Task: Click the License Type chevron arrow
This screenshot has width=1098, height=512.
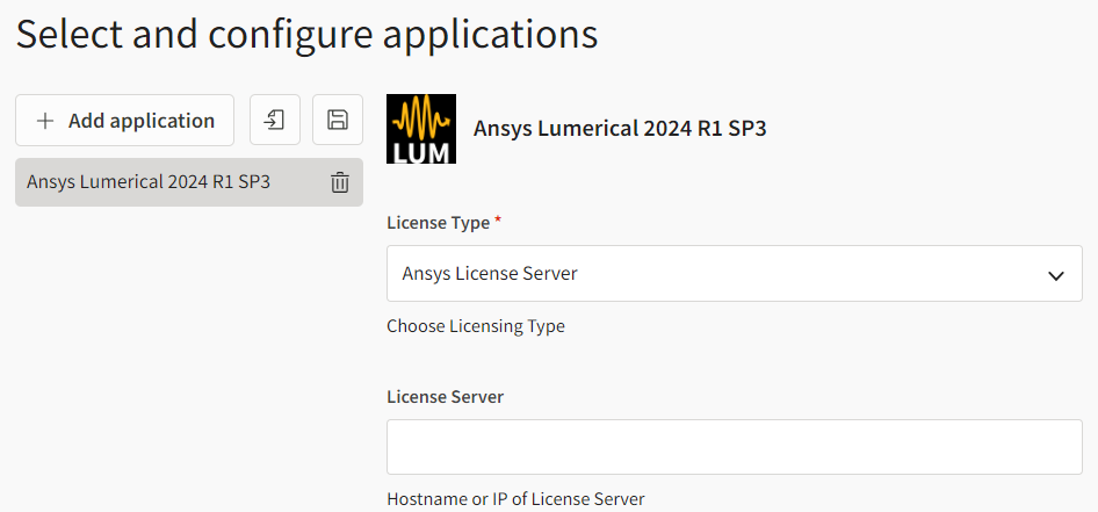Action: pos(1055,275)
